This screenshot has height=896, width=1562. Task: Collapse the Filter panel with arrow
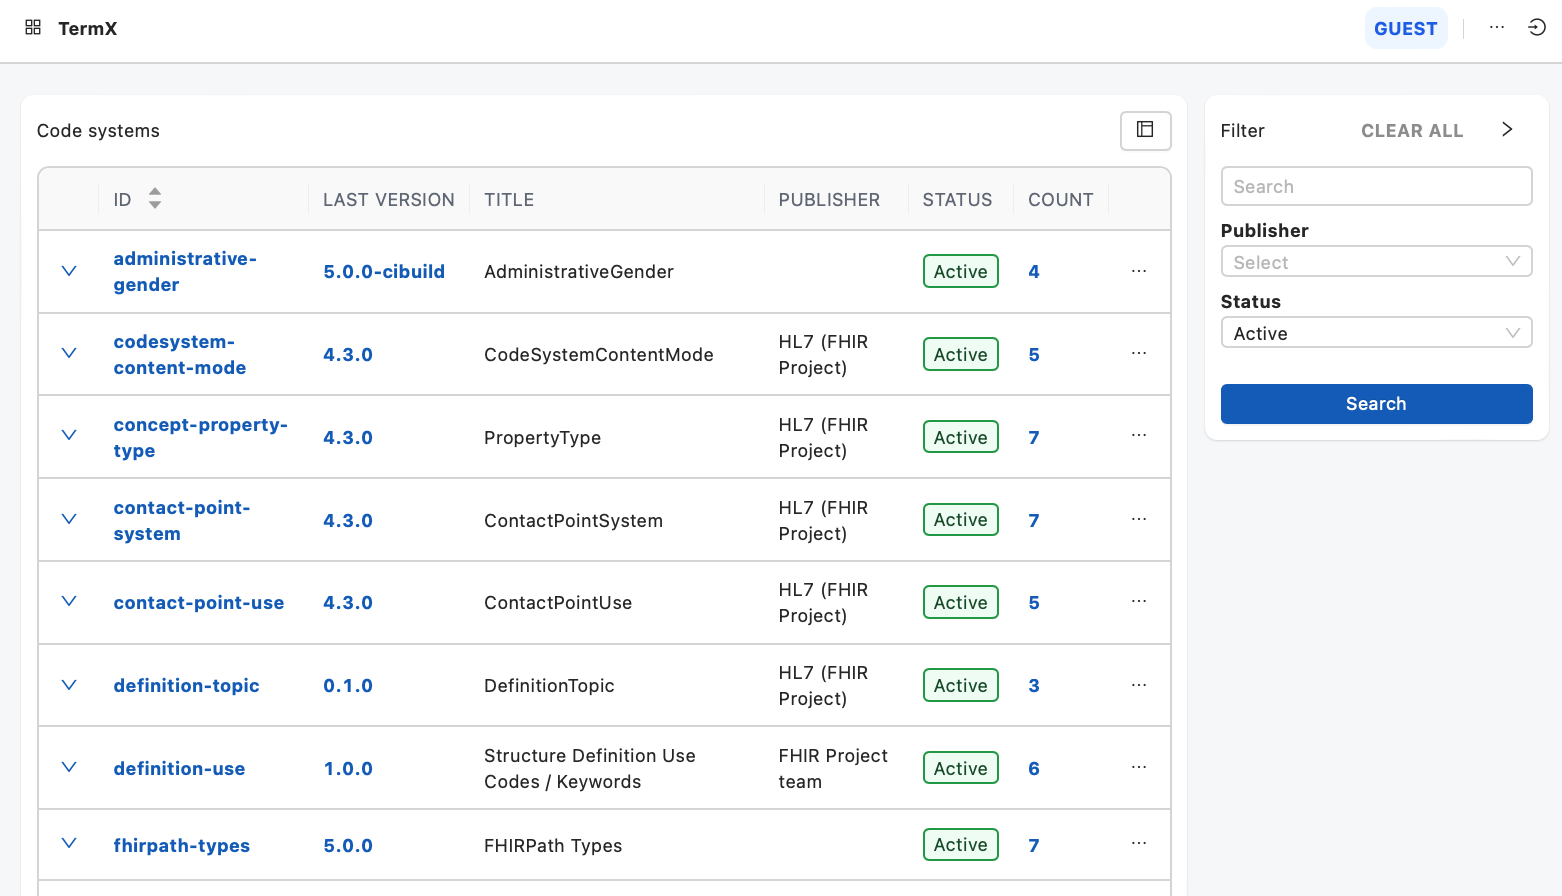[1507, 130]
